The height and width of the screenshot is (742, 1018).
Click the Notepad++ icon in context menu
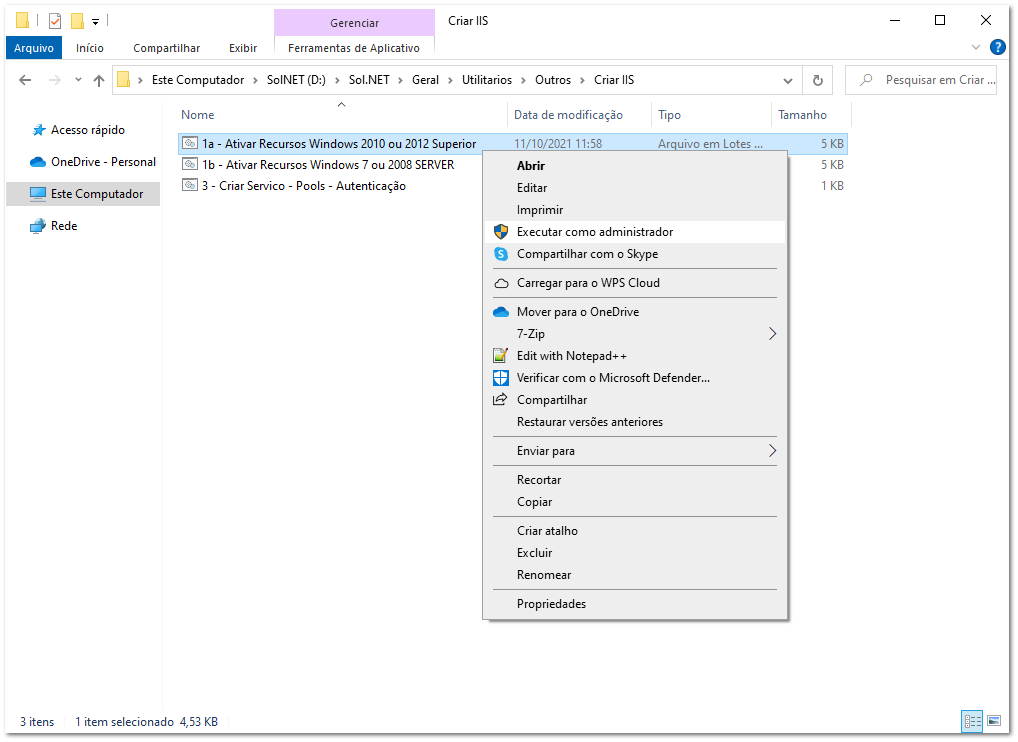click(x=501, y=356)
